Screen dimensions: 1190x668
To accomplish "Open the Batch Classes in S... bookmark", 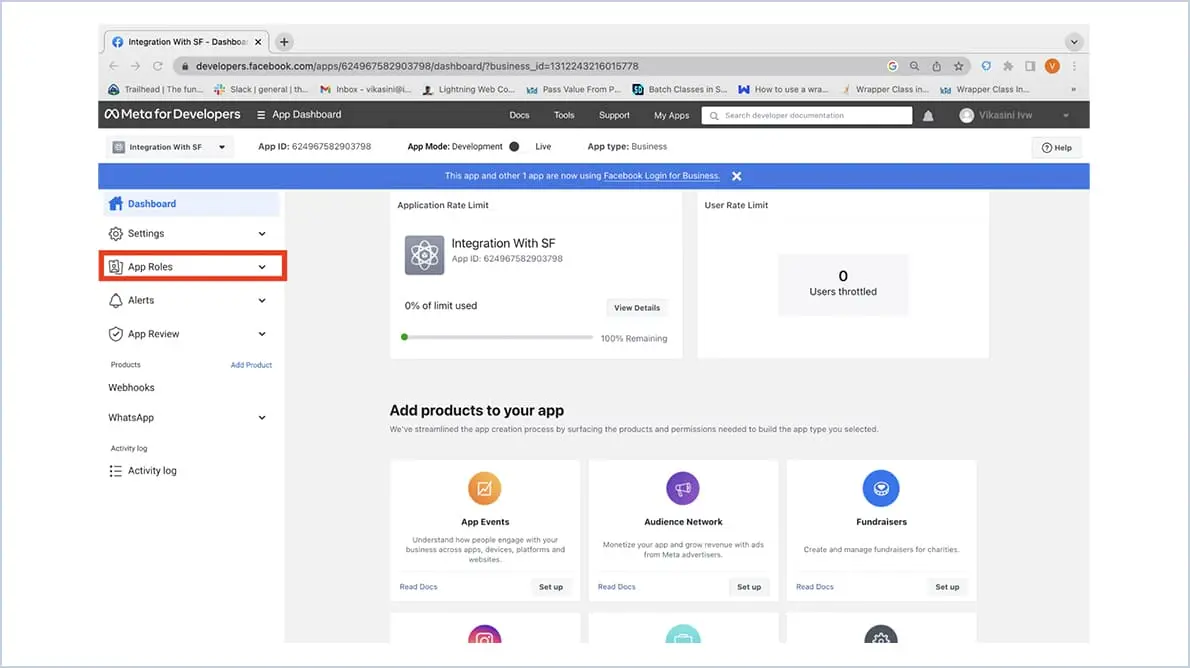I will click(x=680, y=90).
